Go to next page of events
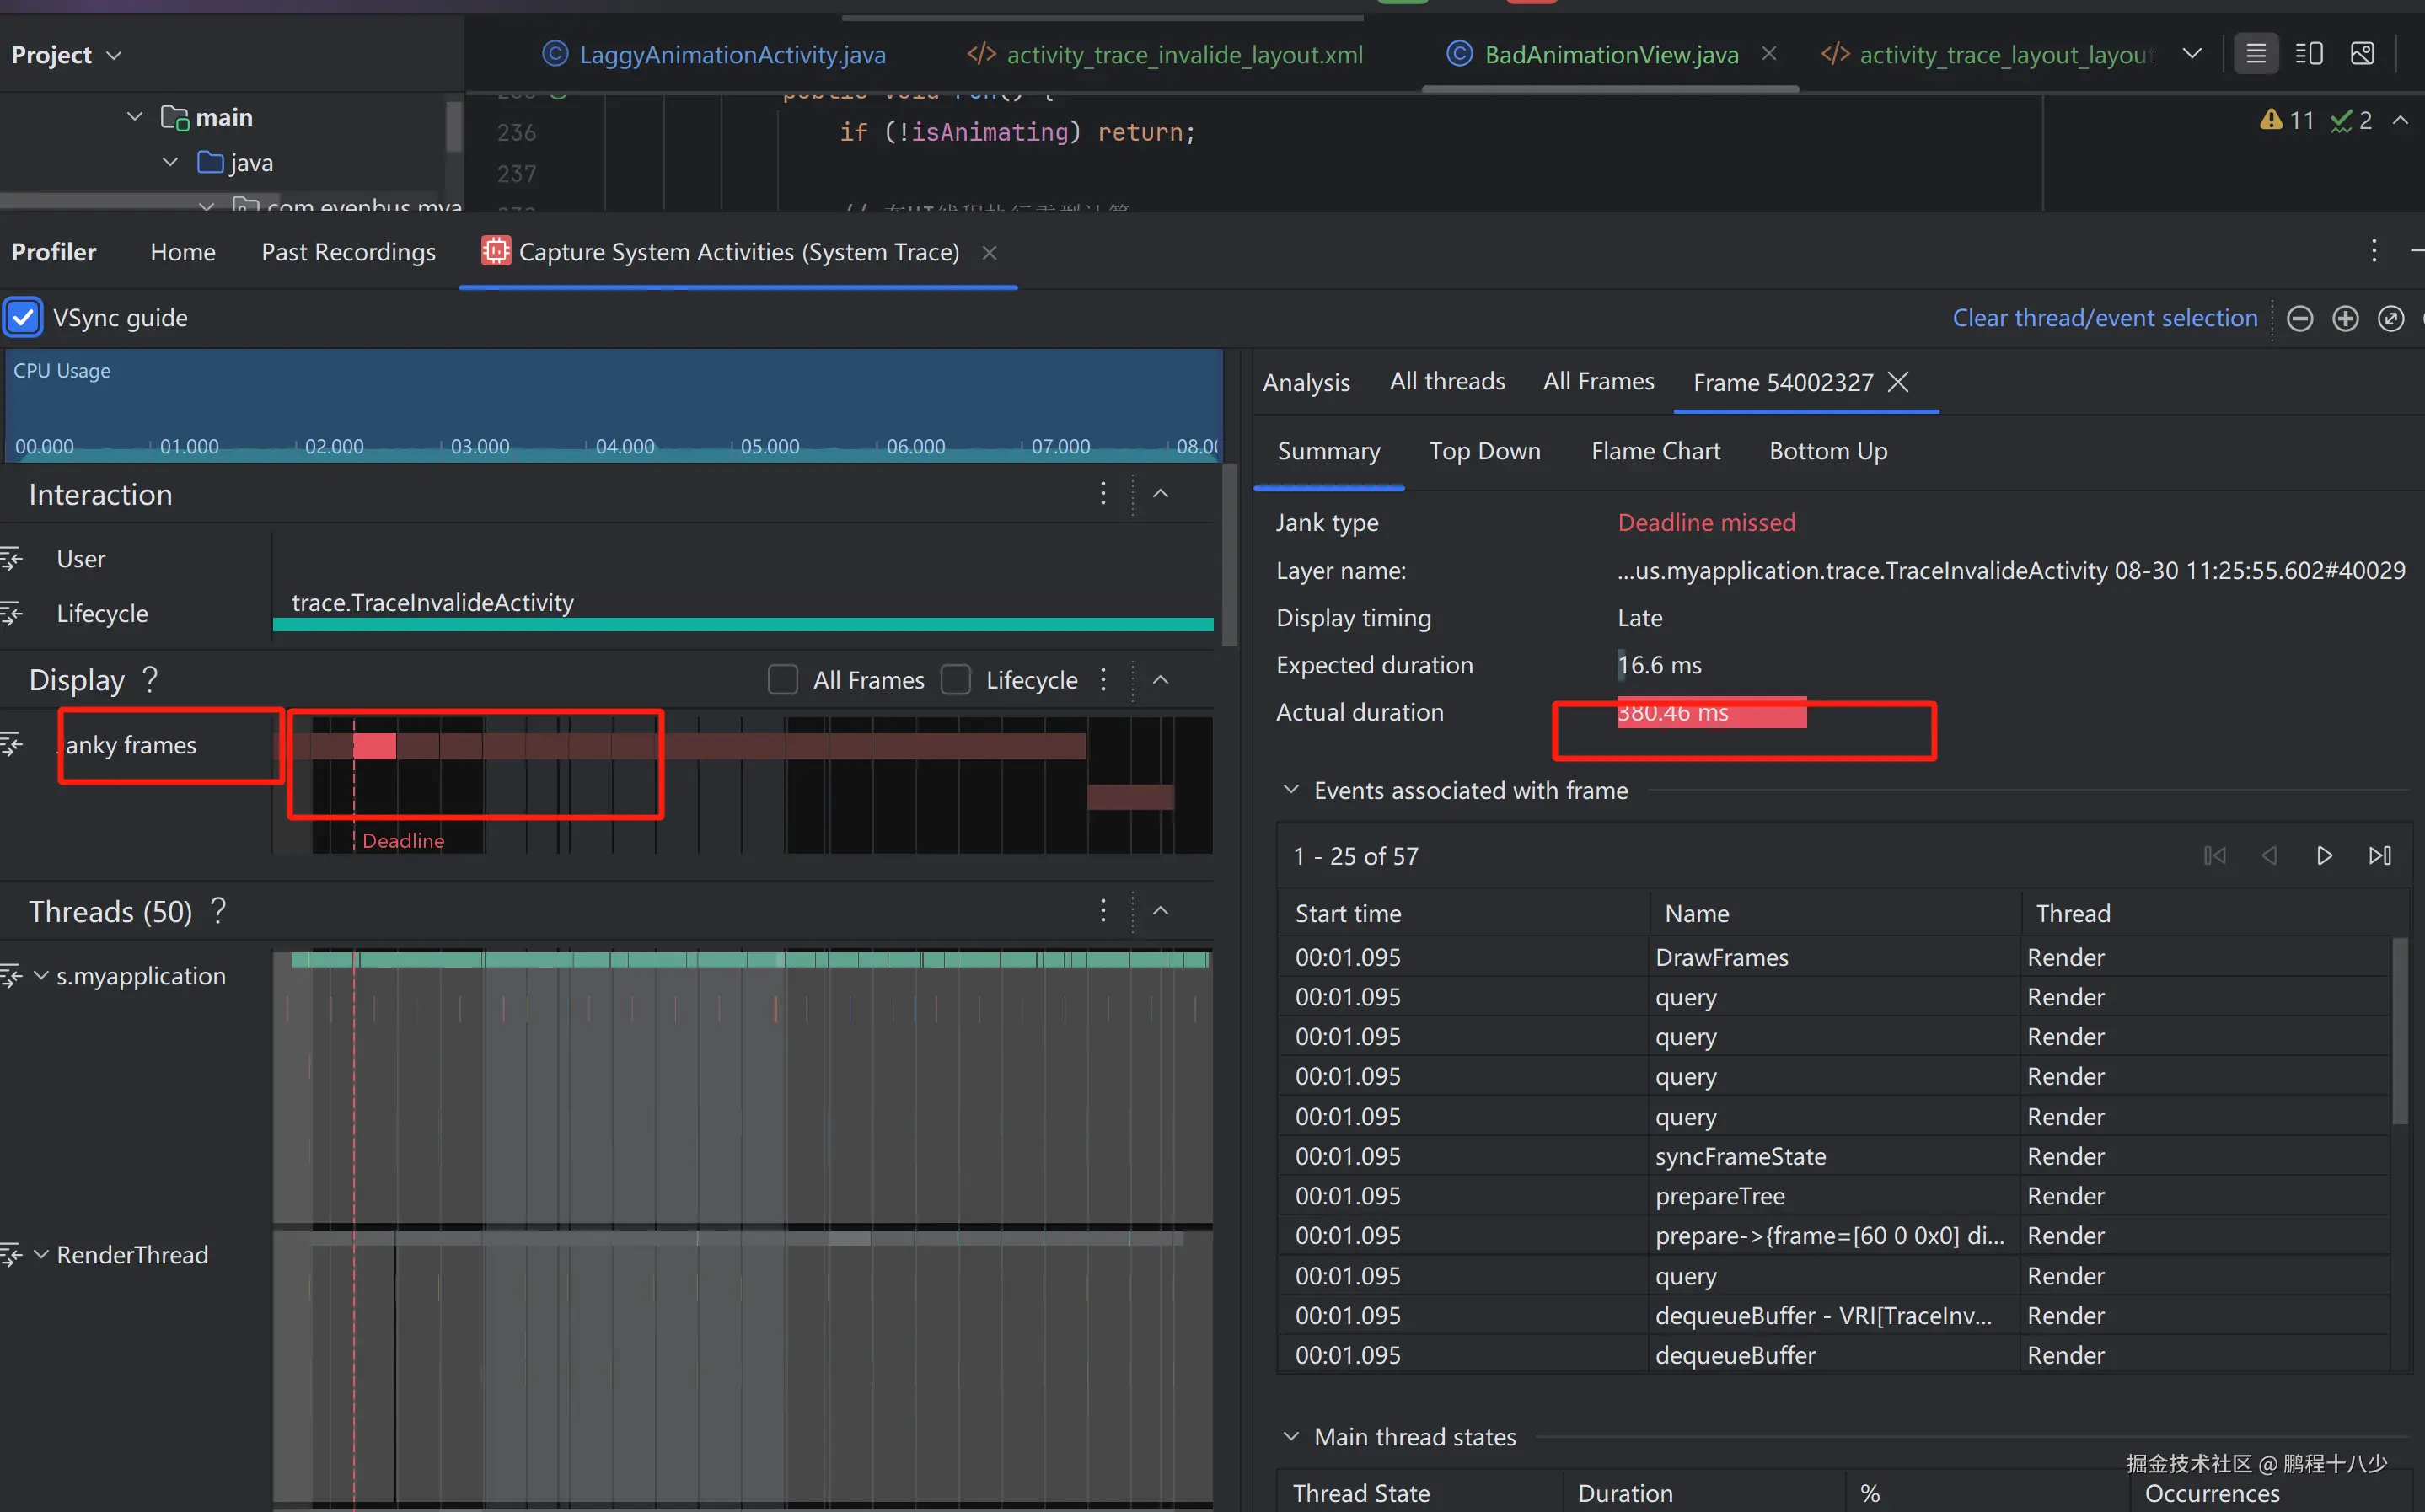This screenshot has width=2425, height=1512. tap(2324, 856)
